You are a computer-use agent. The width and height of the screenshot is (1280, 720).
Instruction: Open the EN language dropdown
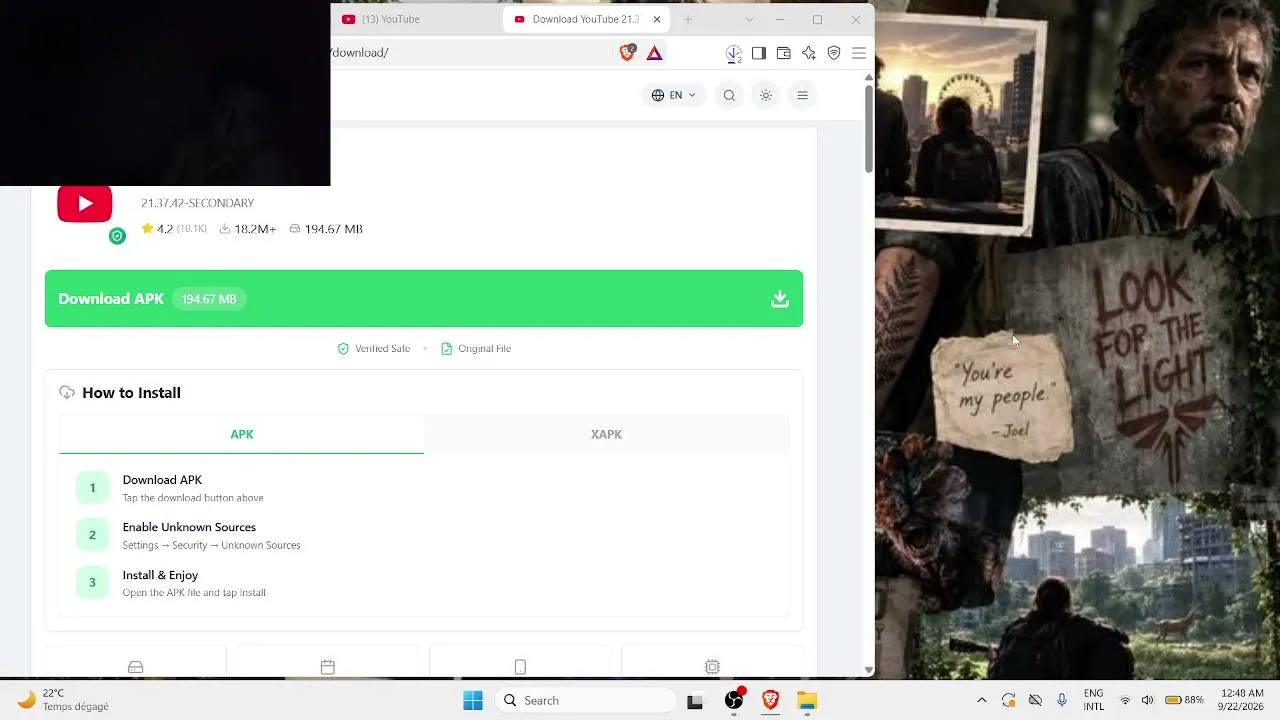pos(674,95)
